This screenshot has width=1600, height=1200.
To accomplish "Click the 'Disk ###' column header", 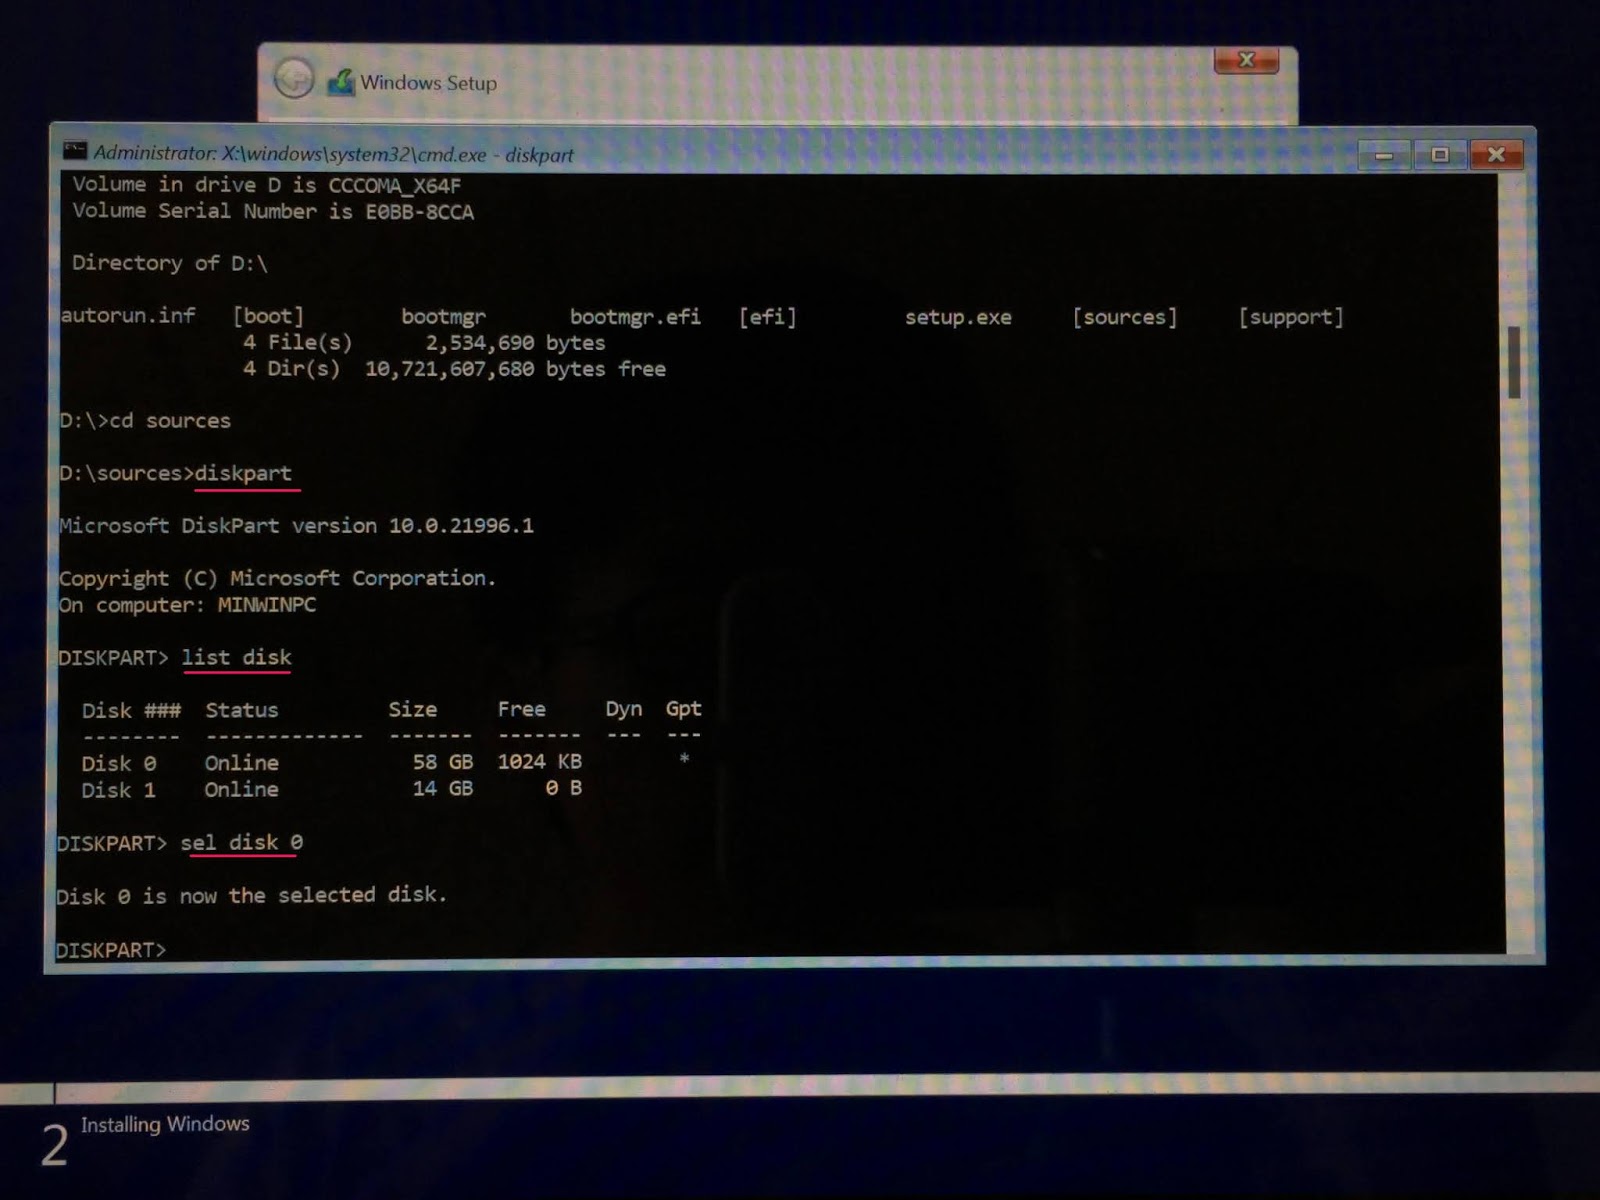I will (x=131, y=710).
